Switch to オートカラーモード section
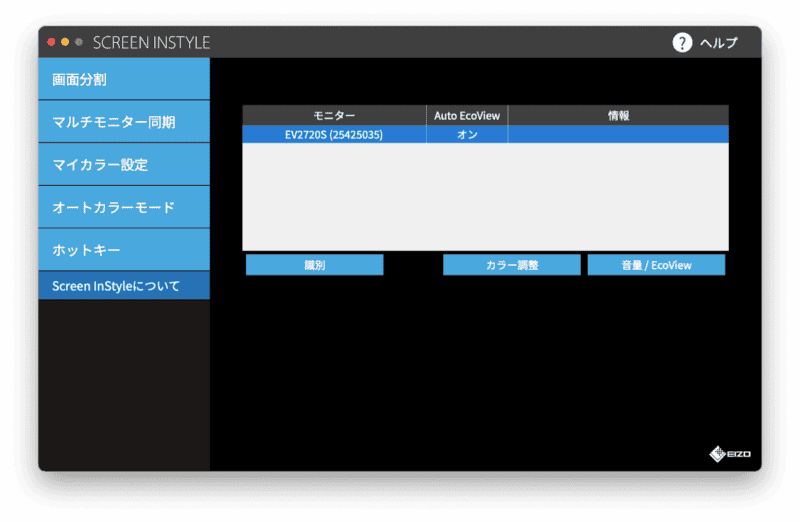This screenshot has height=522, width=800. click(124, 207)
